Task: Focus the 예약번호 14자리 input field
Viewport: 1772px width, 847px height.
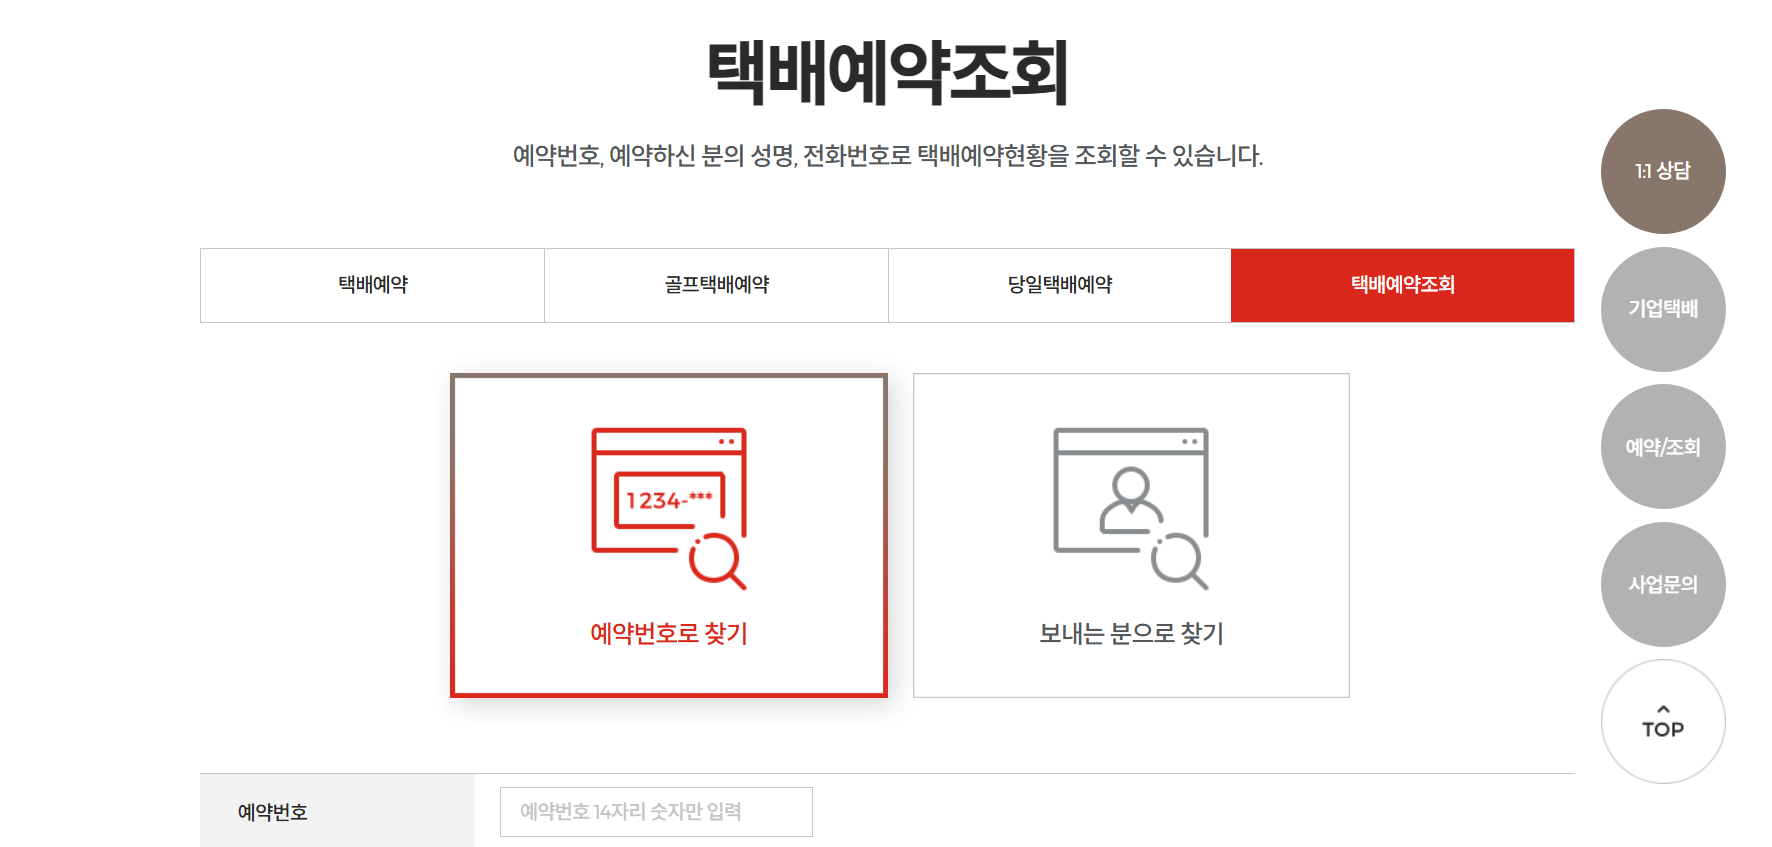Action: point(656,812)
